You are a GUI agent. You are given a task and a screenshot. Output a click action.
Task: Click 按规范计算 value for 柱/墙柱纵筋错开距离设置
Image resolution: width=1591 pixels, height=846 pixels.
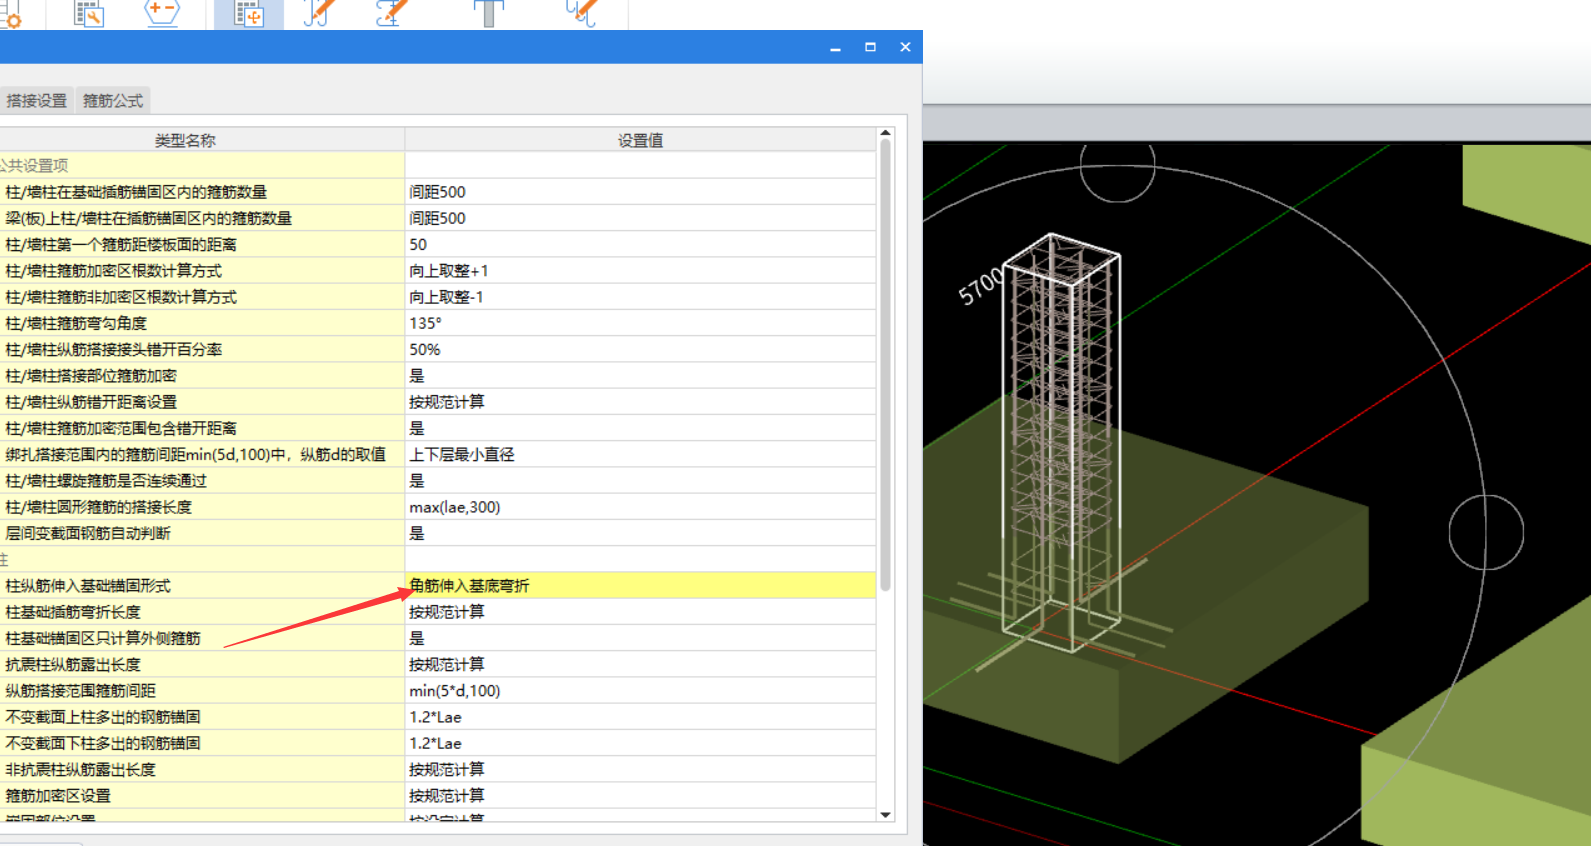(x=640, y=402)
